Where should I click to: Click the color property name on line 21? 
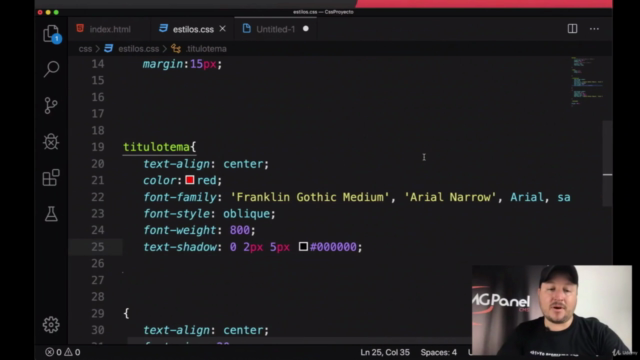[x=160, y=180]
